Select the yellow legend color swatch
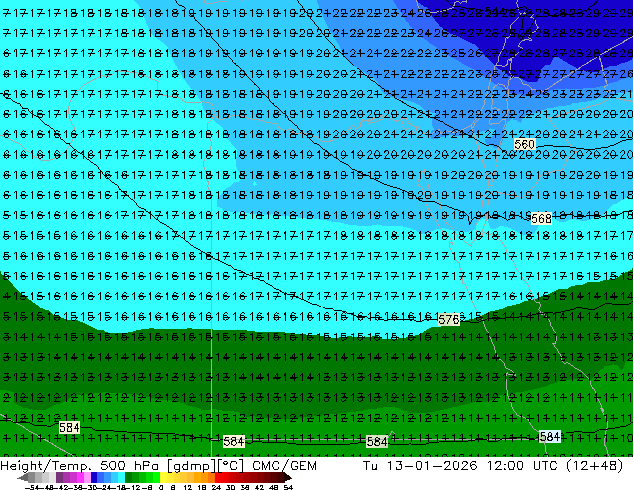 tap(163, 477)
